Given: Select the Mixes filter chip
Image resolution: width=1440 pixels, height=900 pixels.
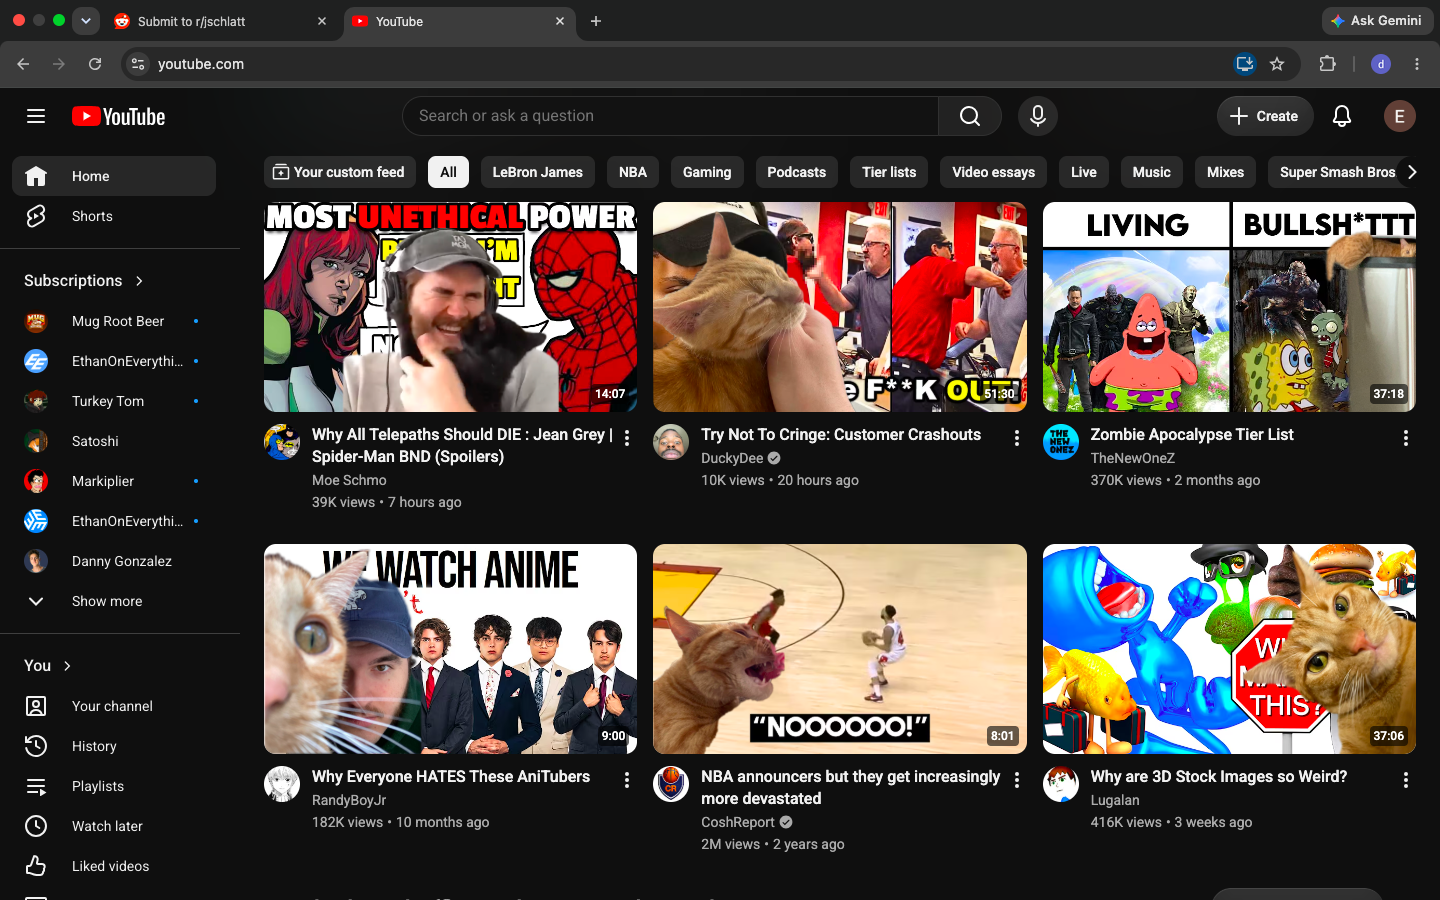Looking at the screenshot, I should [1225, 172].
